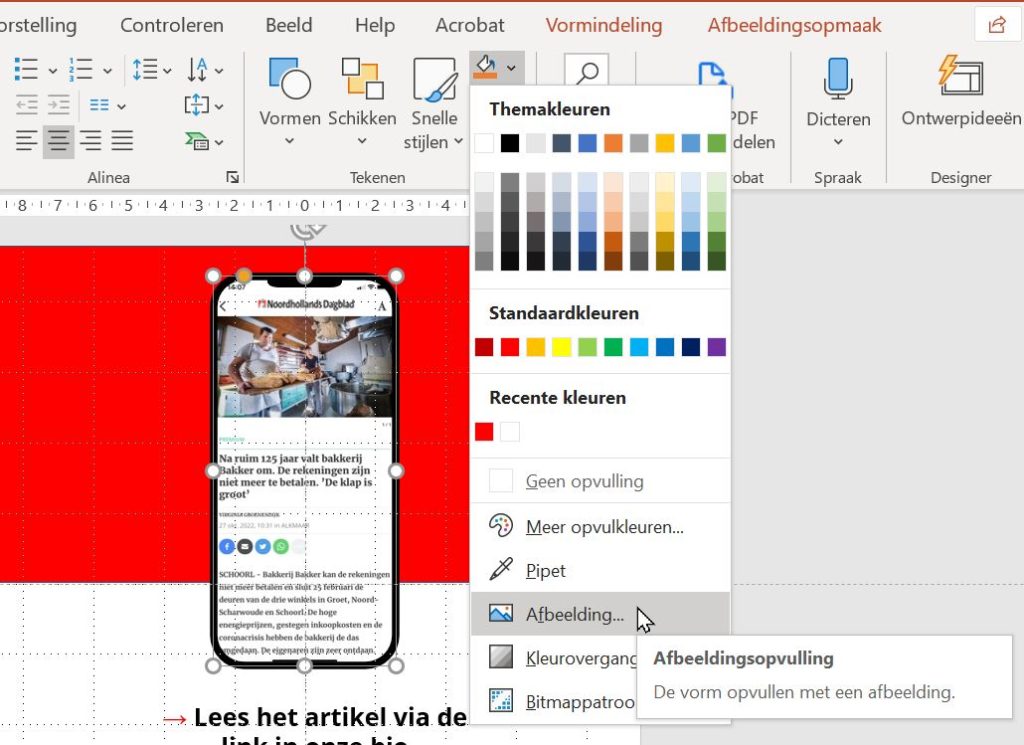Choose Geen opvulling option
This screenshot has width=1024, height=745.
584,481
